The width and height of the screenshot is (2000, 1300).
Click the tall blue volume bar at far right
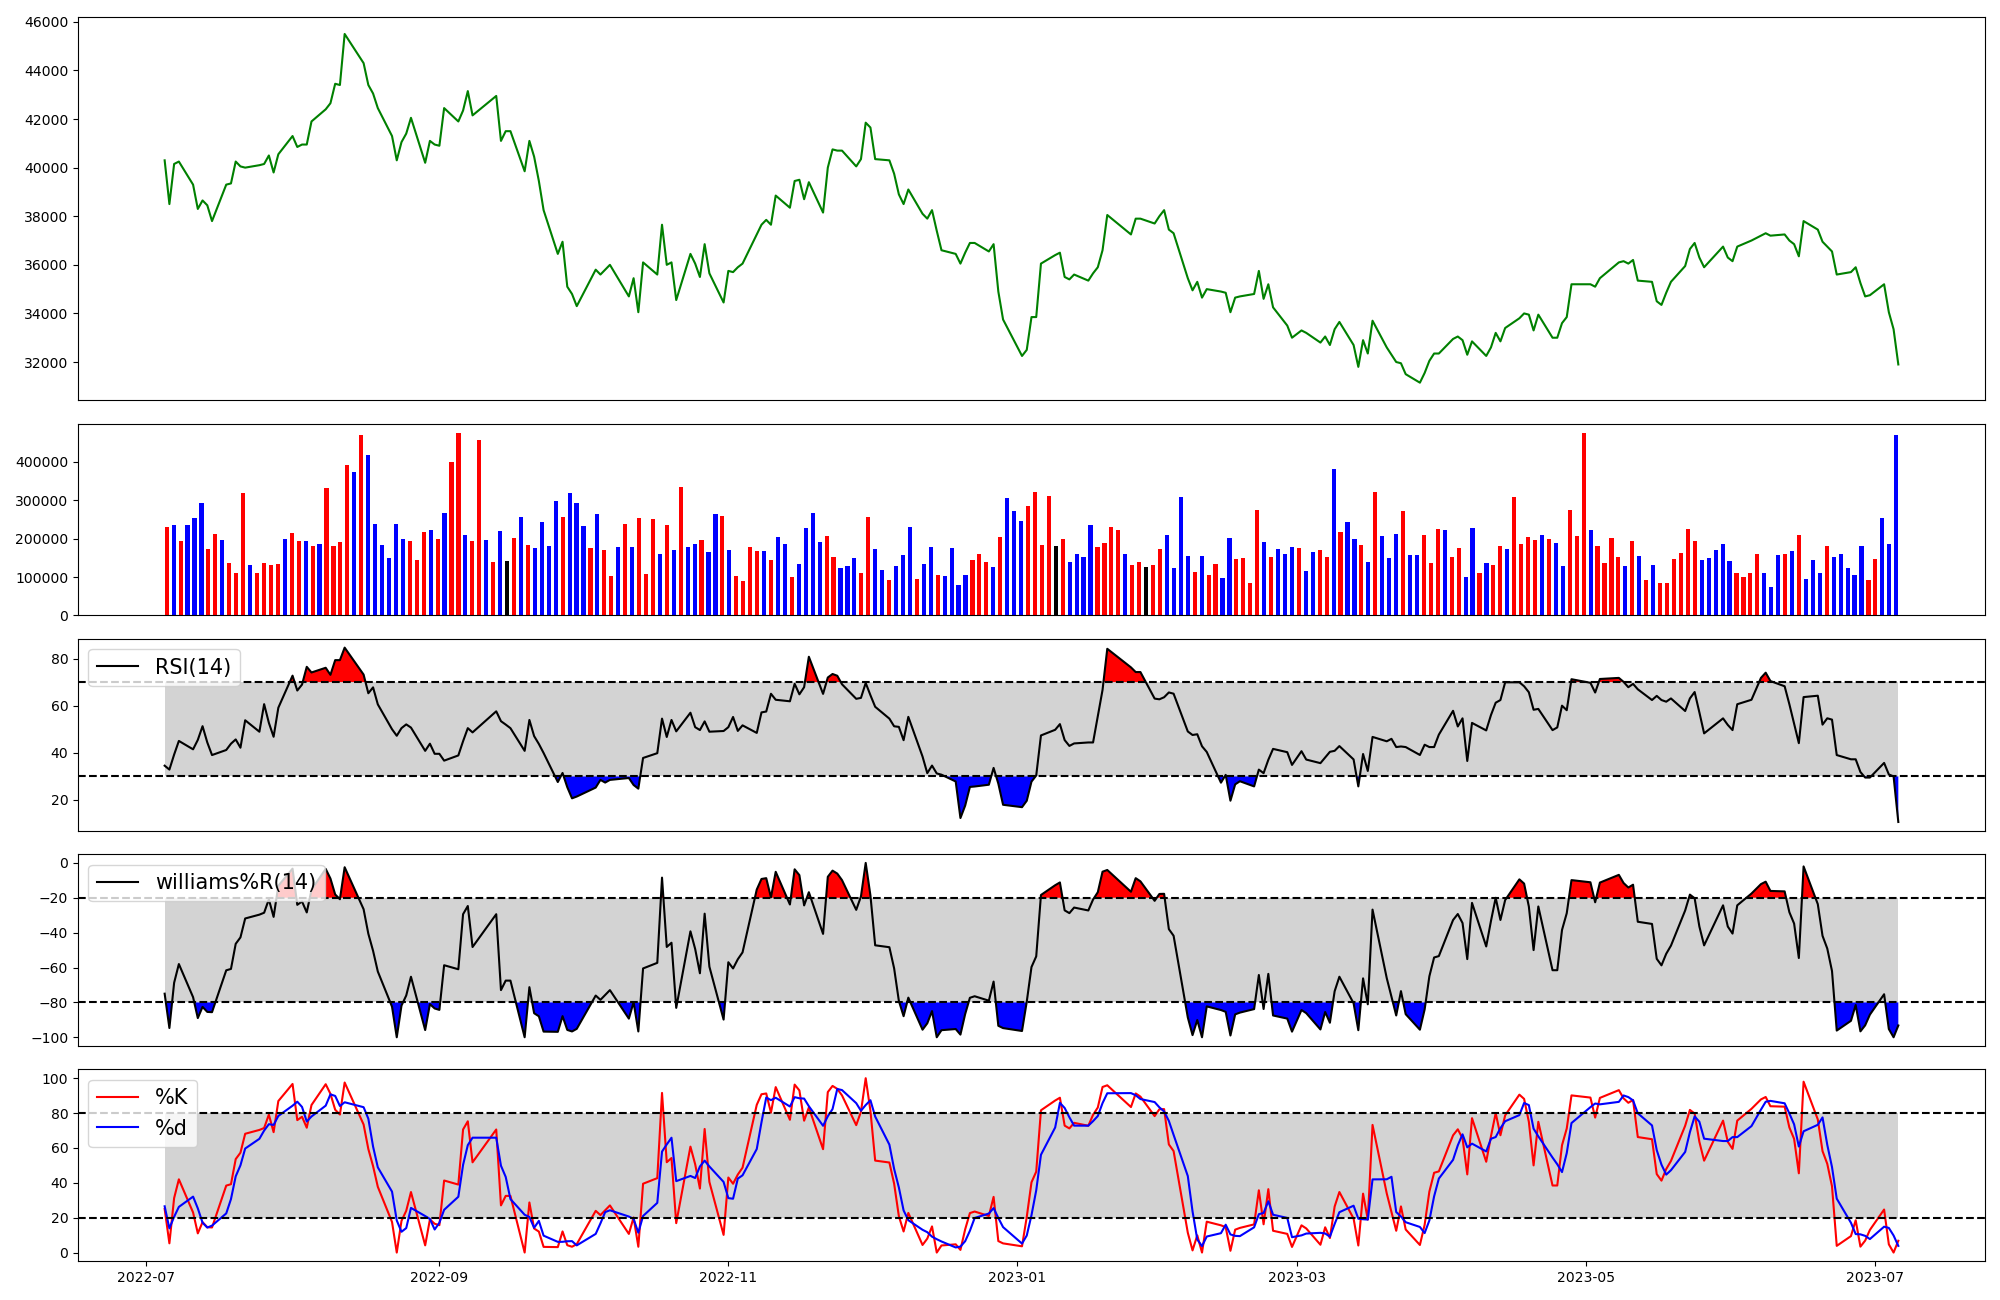[1895, 525]
